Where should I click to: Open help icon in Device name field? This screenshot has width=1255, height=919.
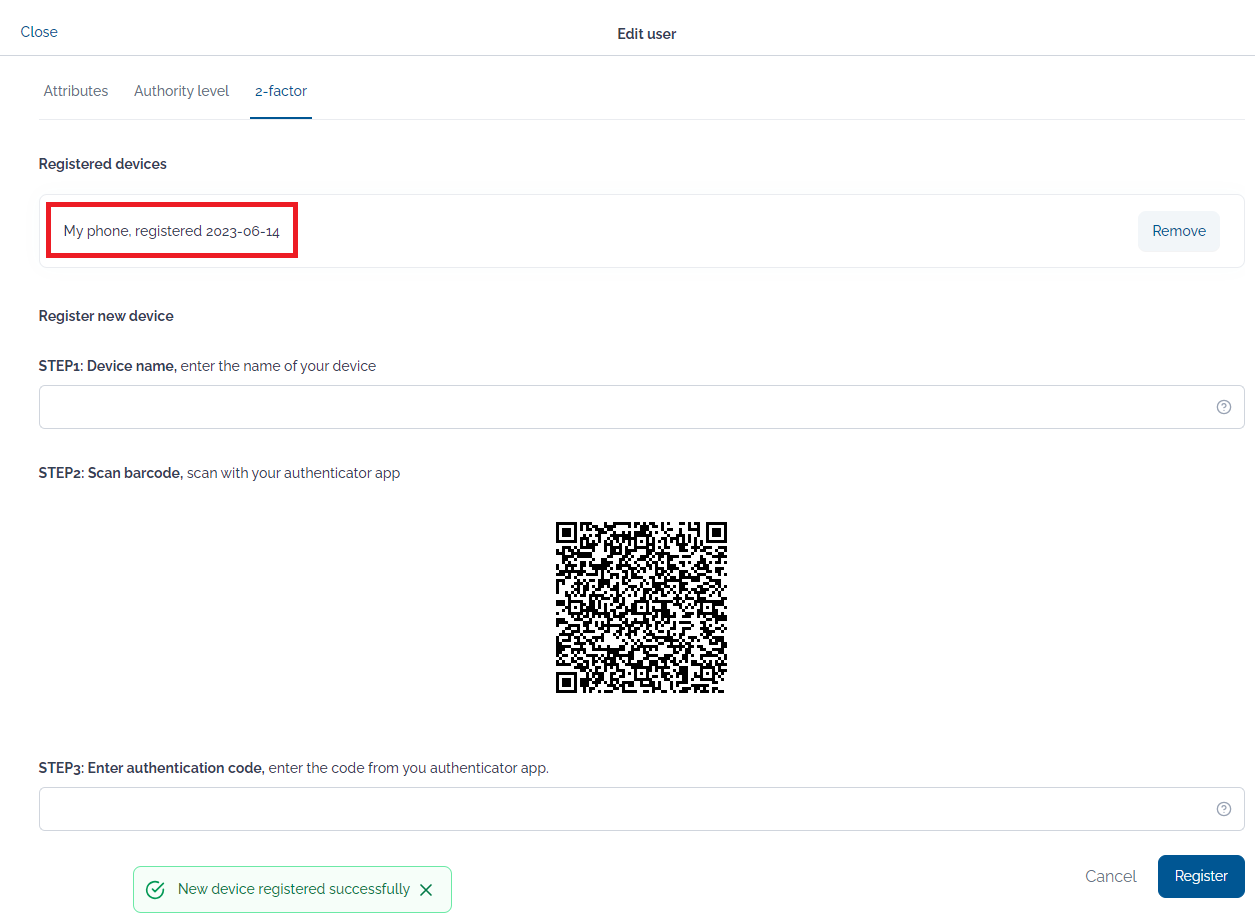[1224, 407]
